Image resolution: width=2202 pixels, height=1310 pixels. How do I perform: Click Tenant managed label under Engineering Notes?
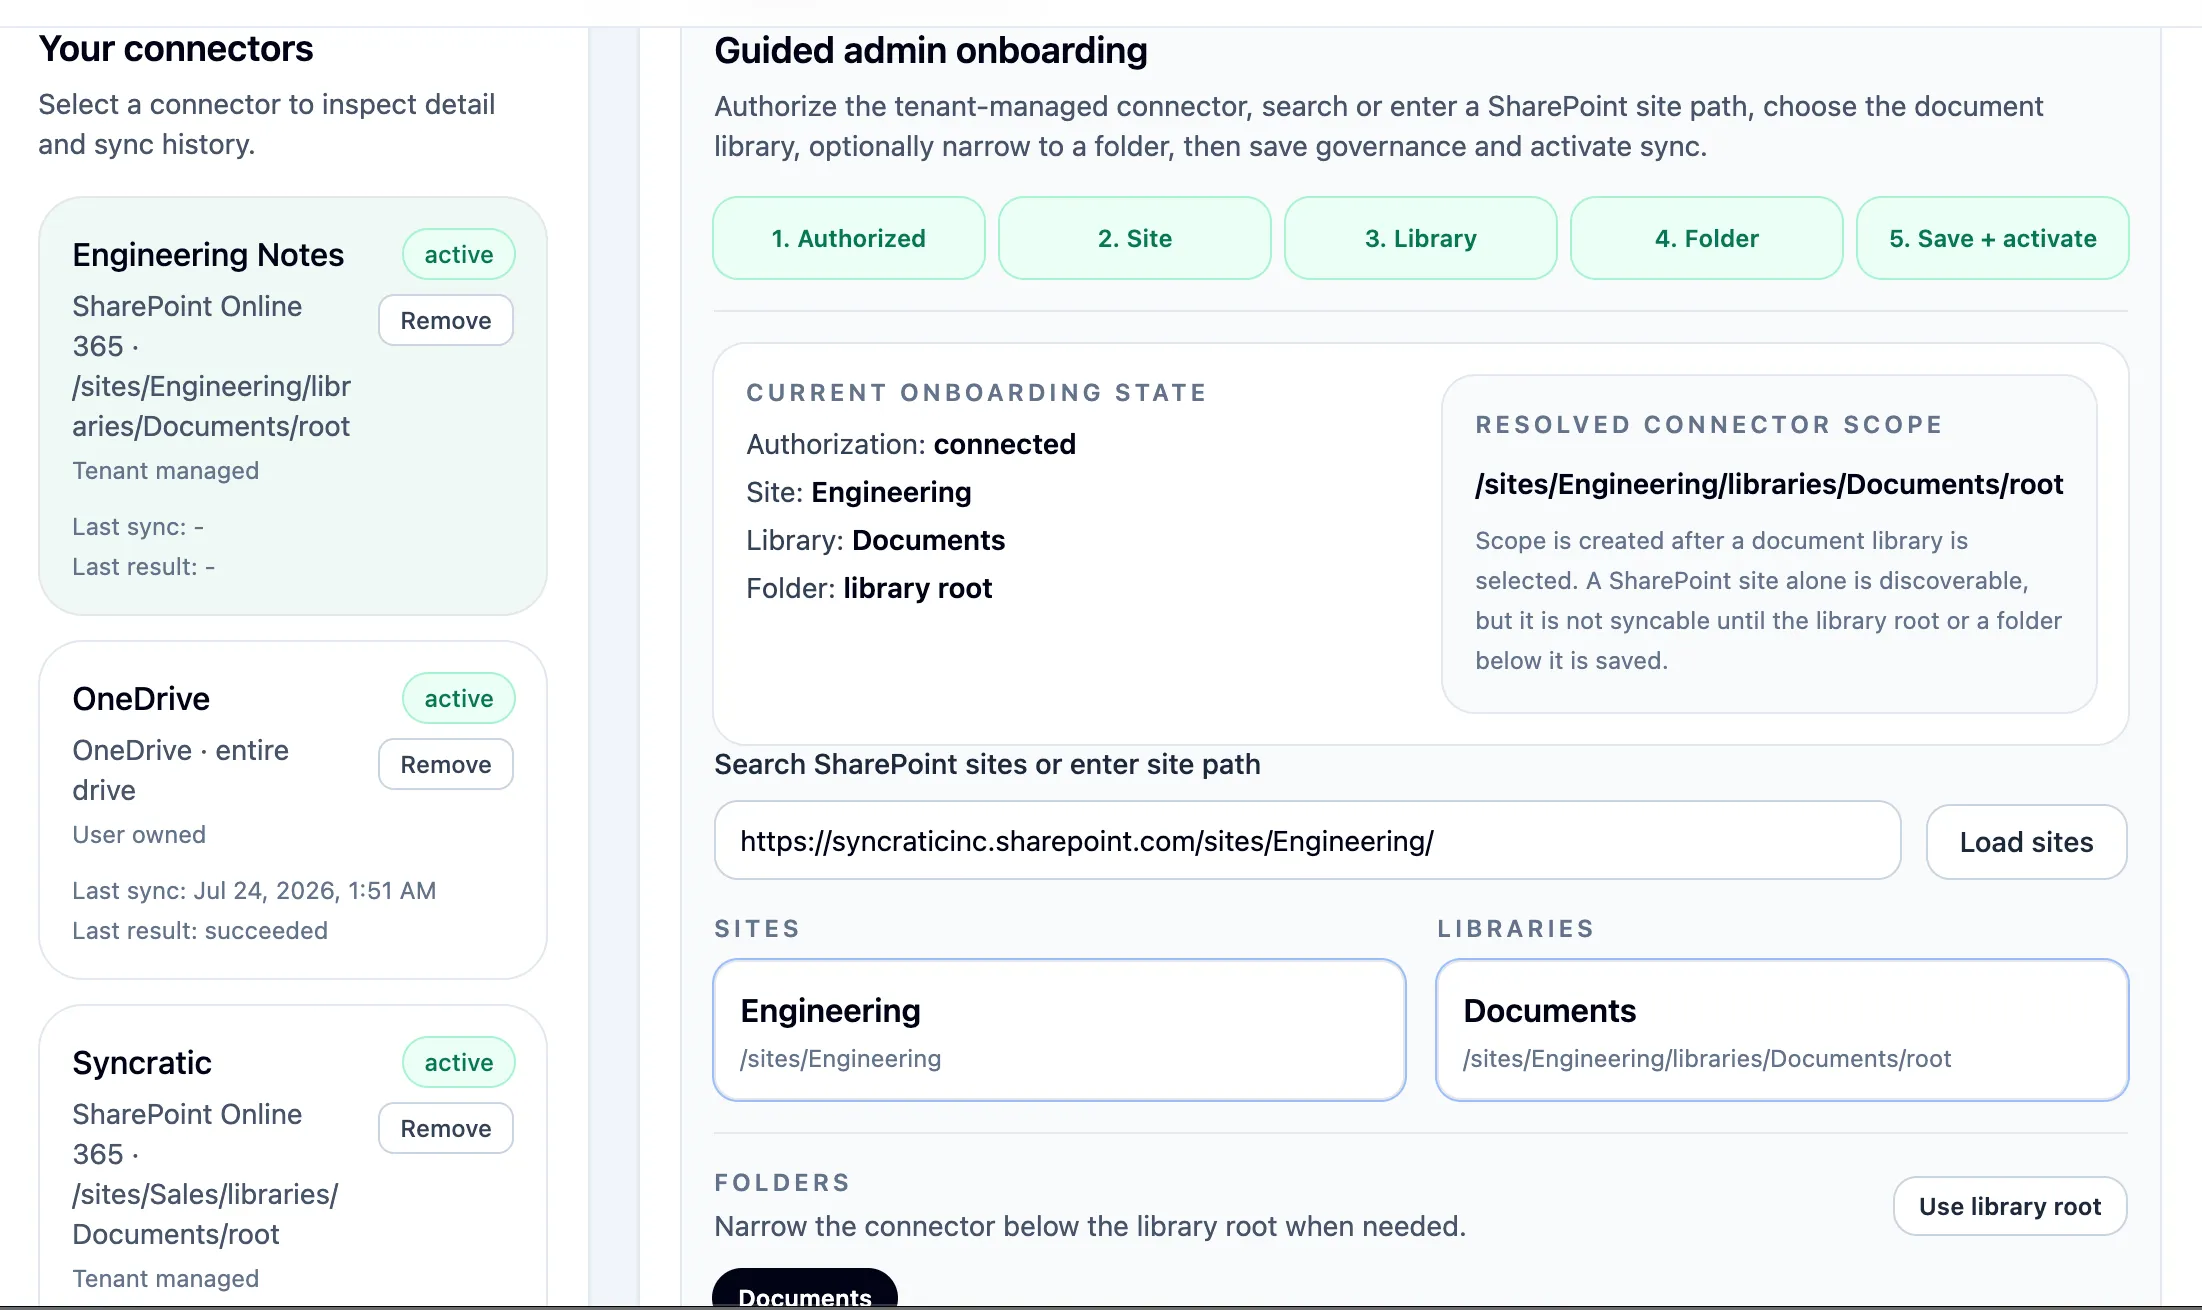tap(165, 470)
